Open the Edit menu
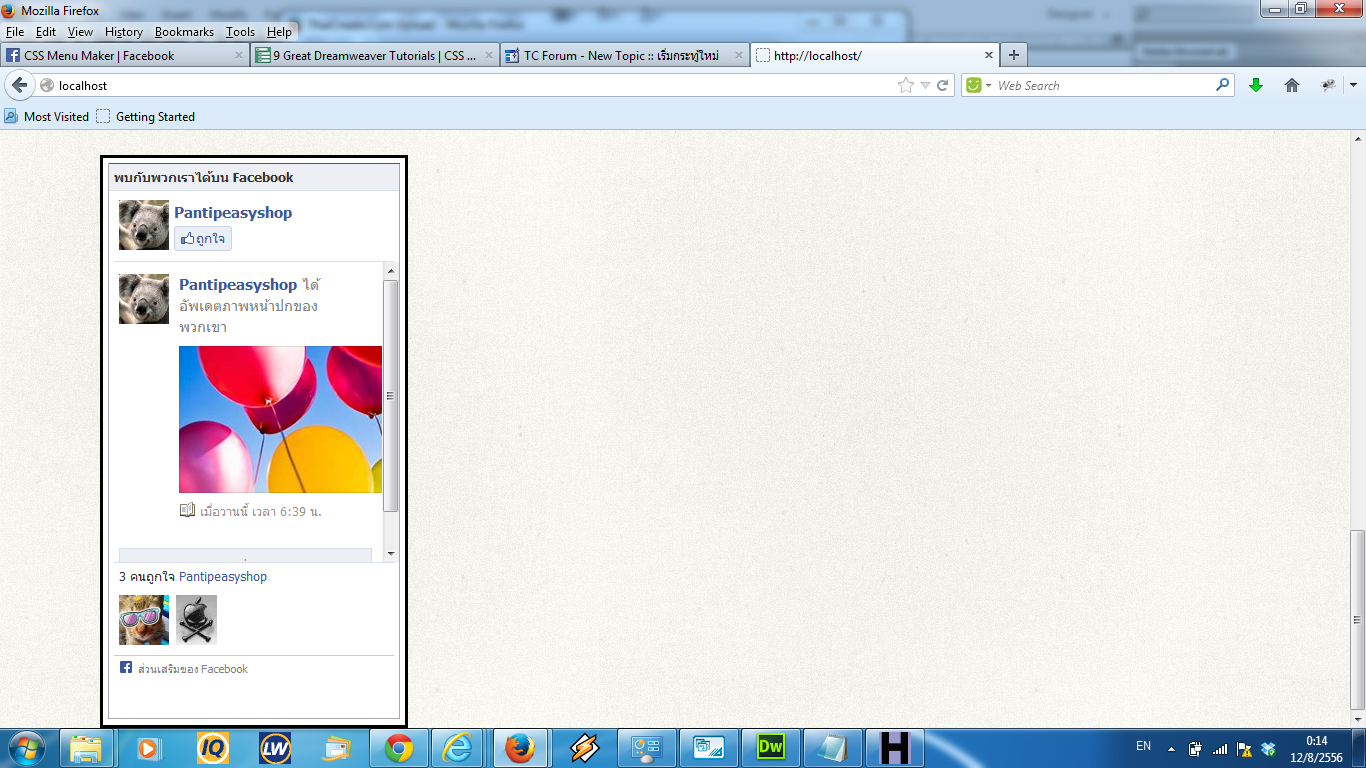 click(x=46, y=32)
